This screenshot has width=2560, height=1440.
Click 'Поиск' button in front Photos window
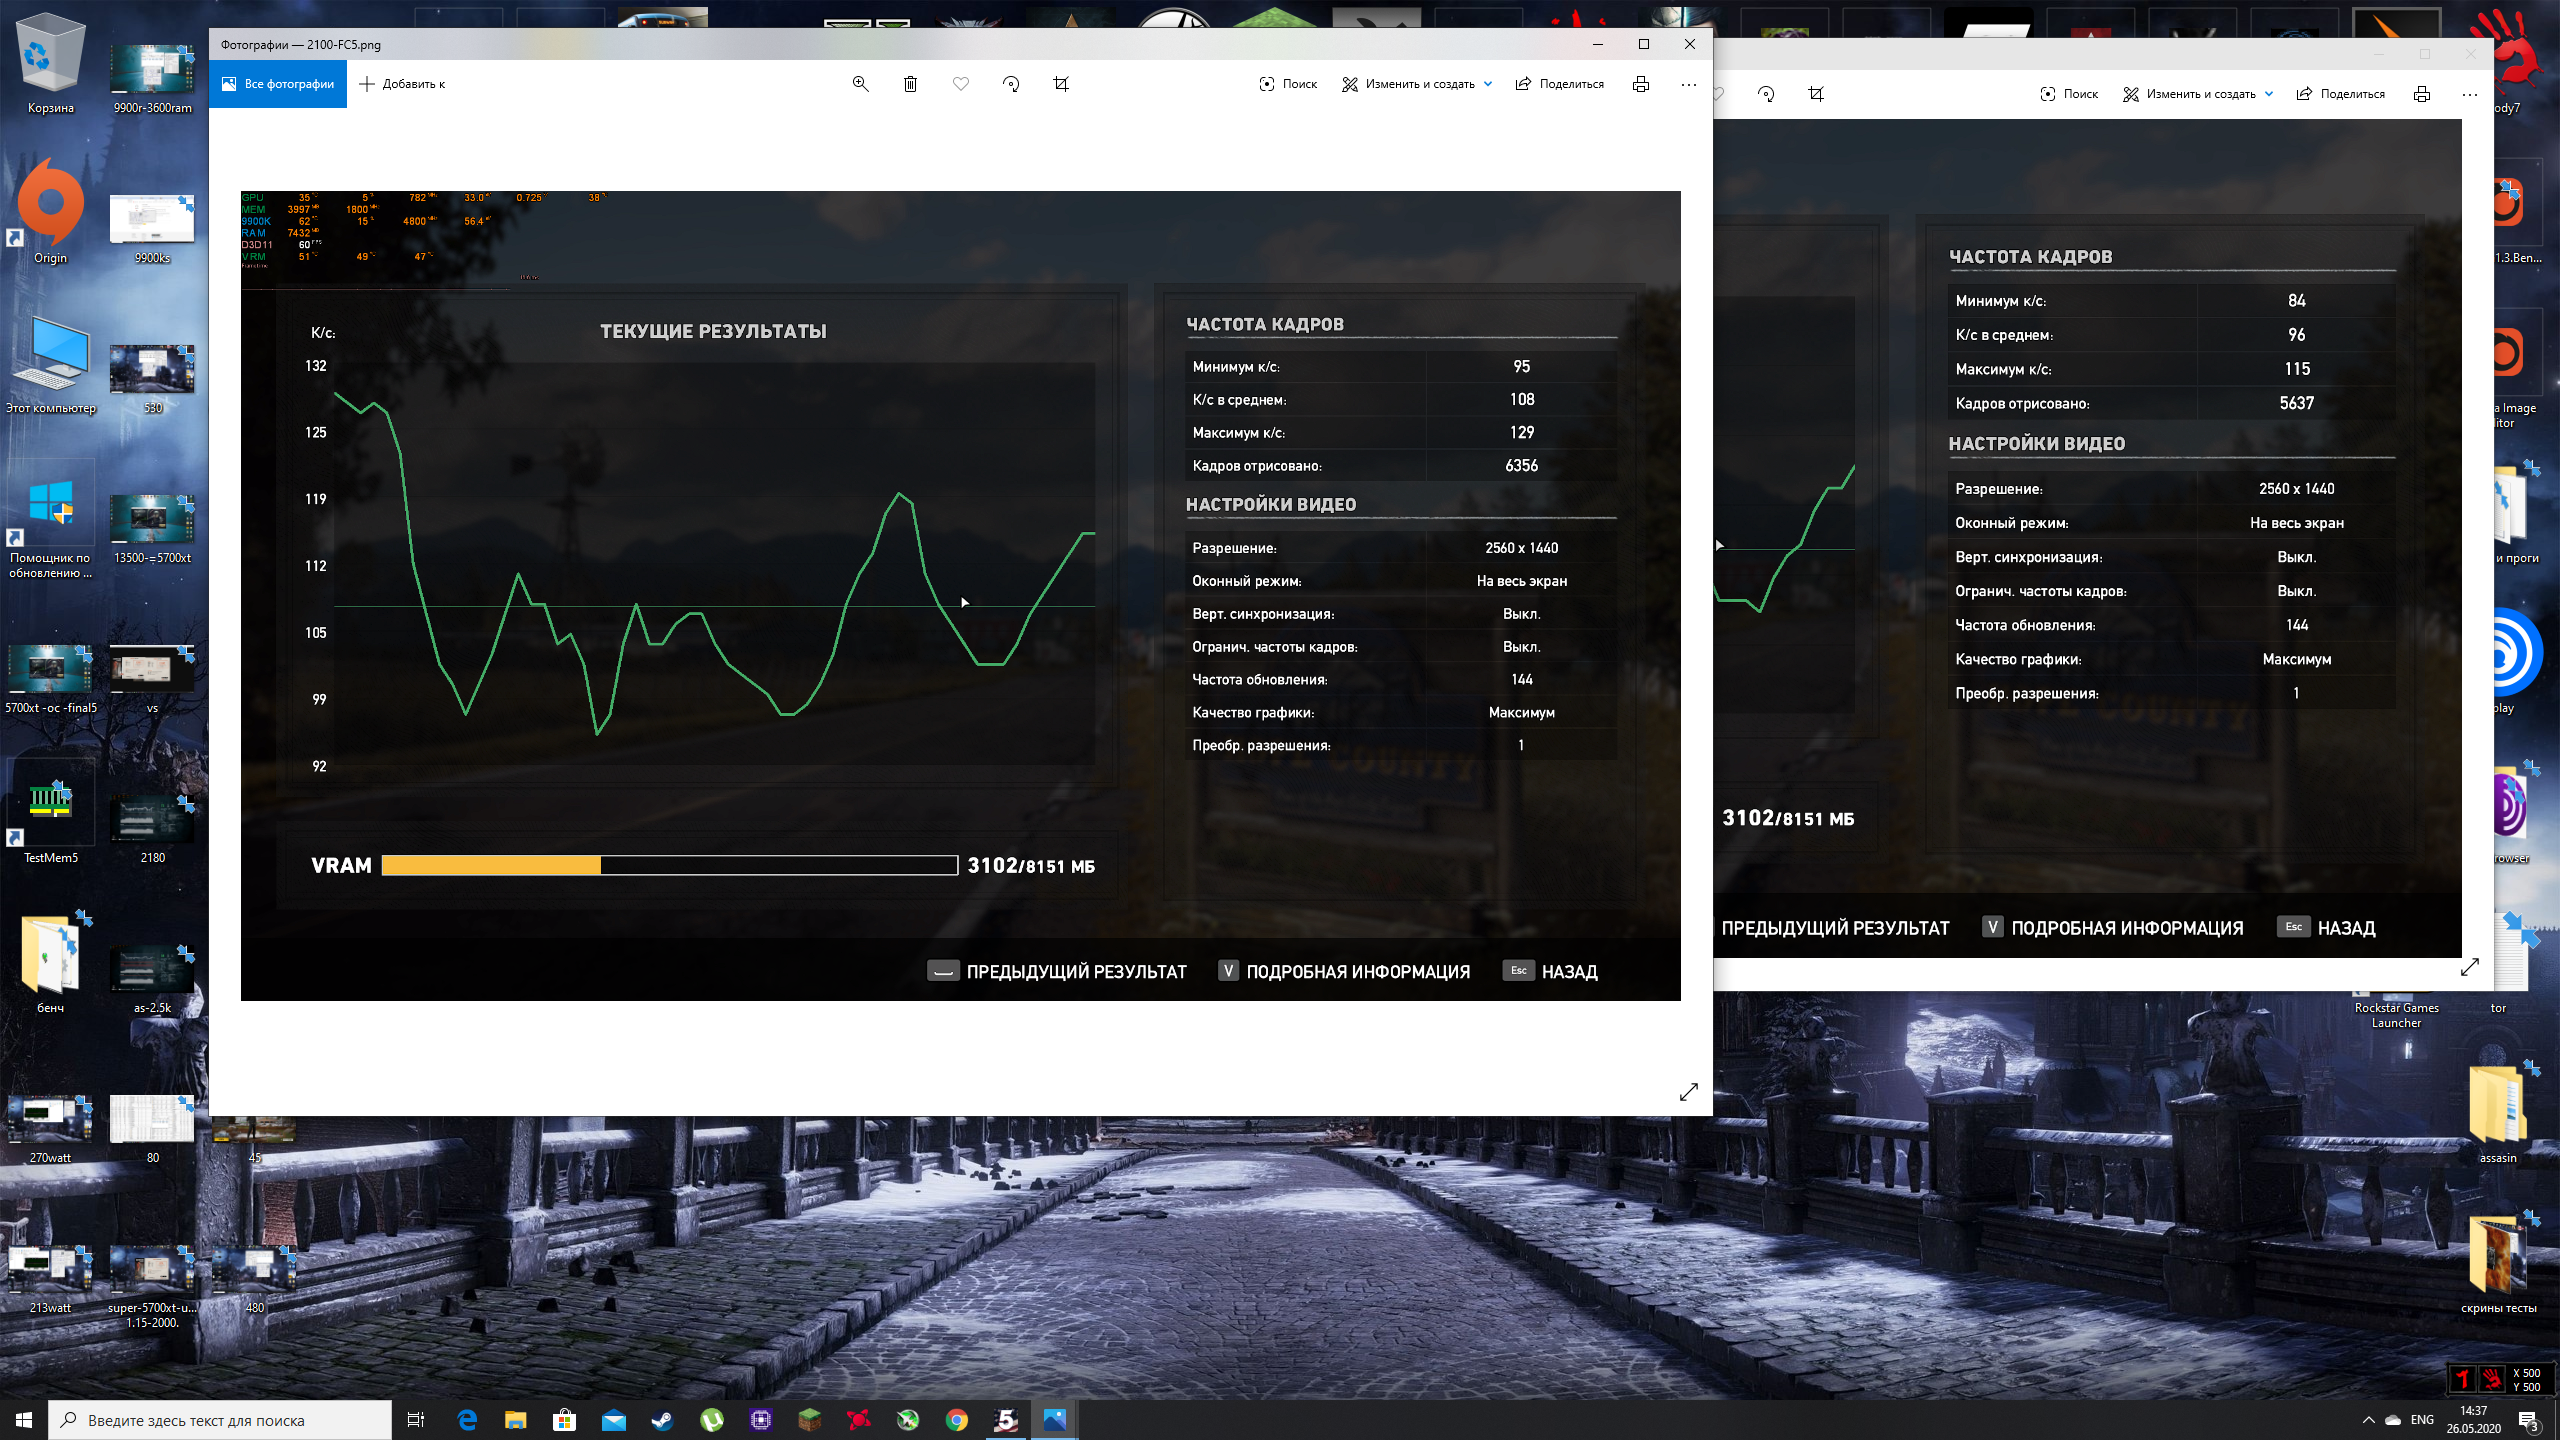(x=1288, y=84)
